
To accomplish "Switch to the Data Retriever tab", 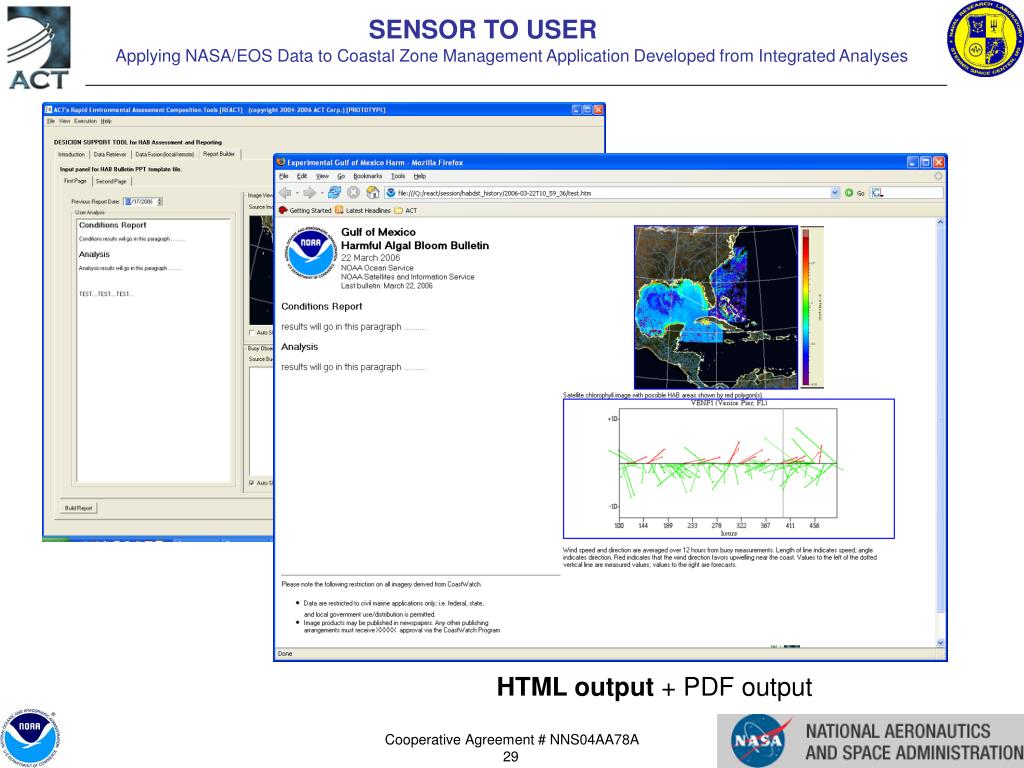I will (x=110, y=154).
